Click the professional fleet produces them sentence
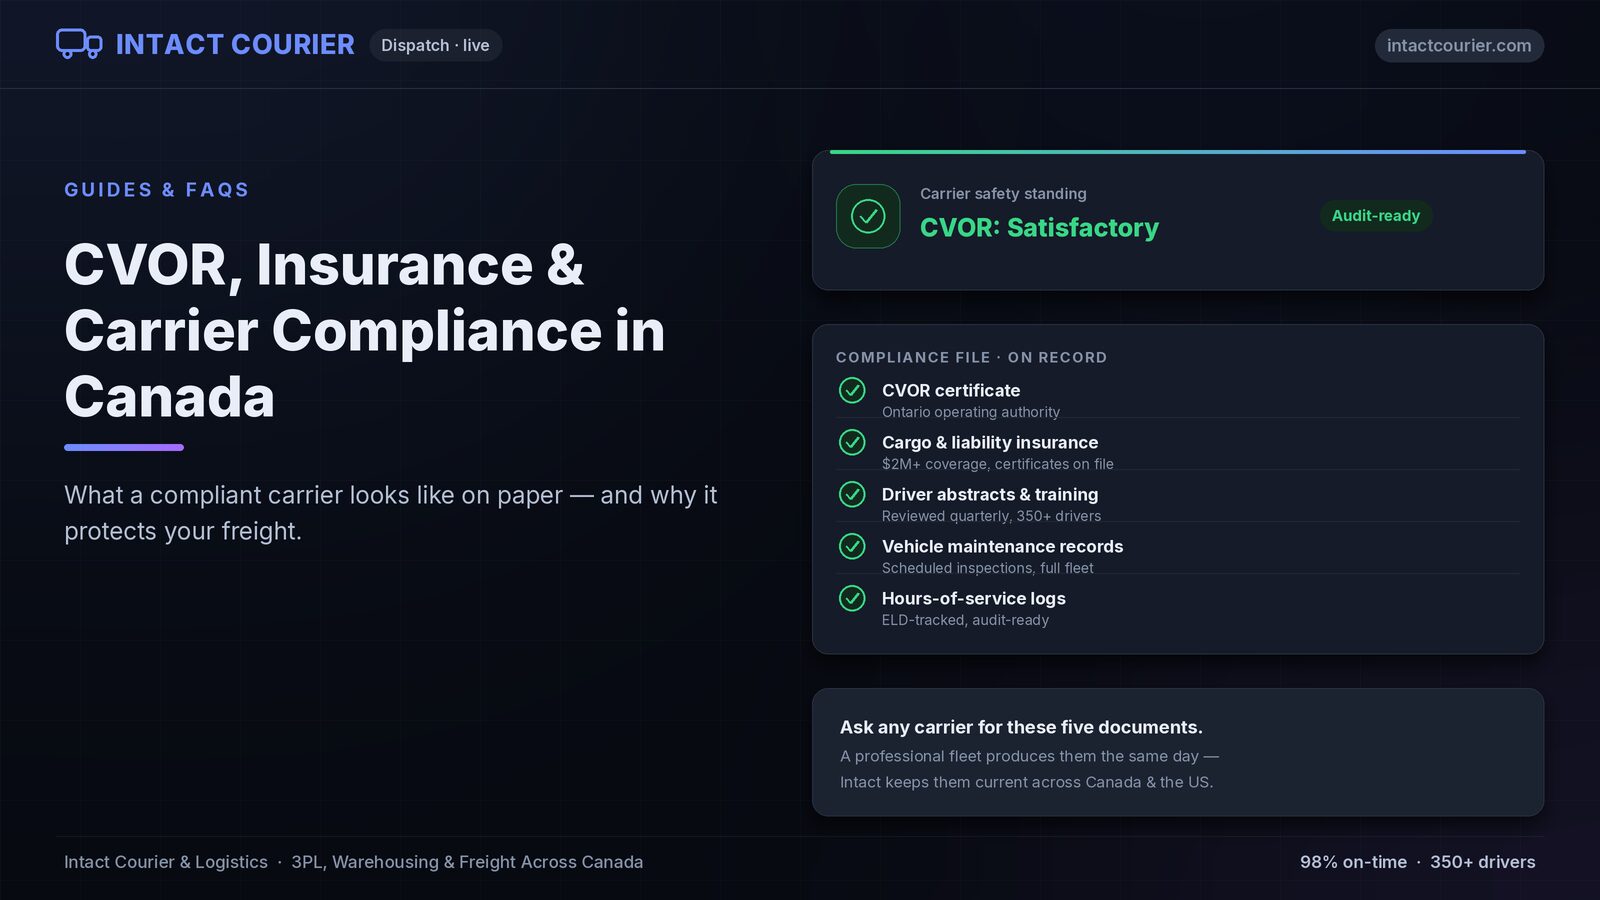1600x900 pixels. pos(1029,769)
